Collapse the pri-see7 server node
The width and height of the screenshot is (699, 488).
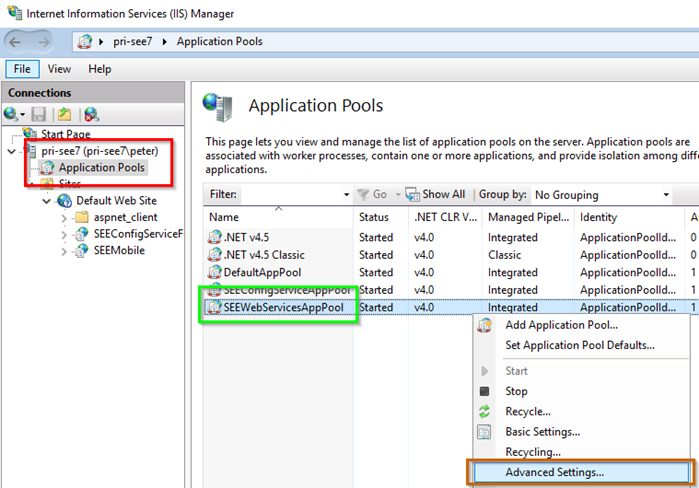(12, 152)
